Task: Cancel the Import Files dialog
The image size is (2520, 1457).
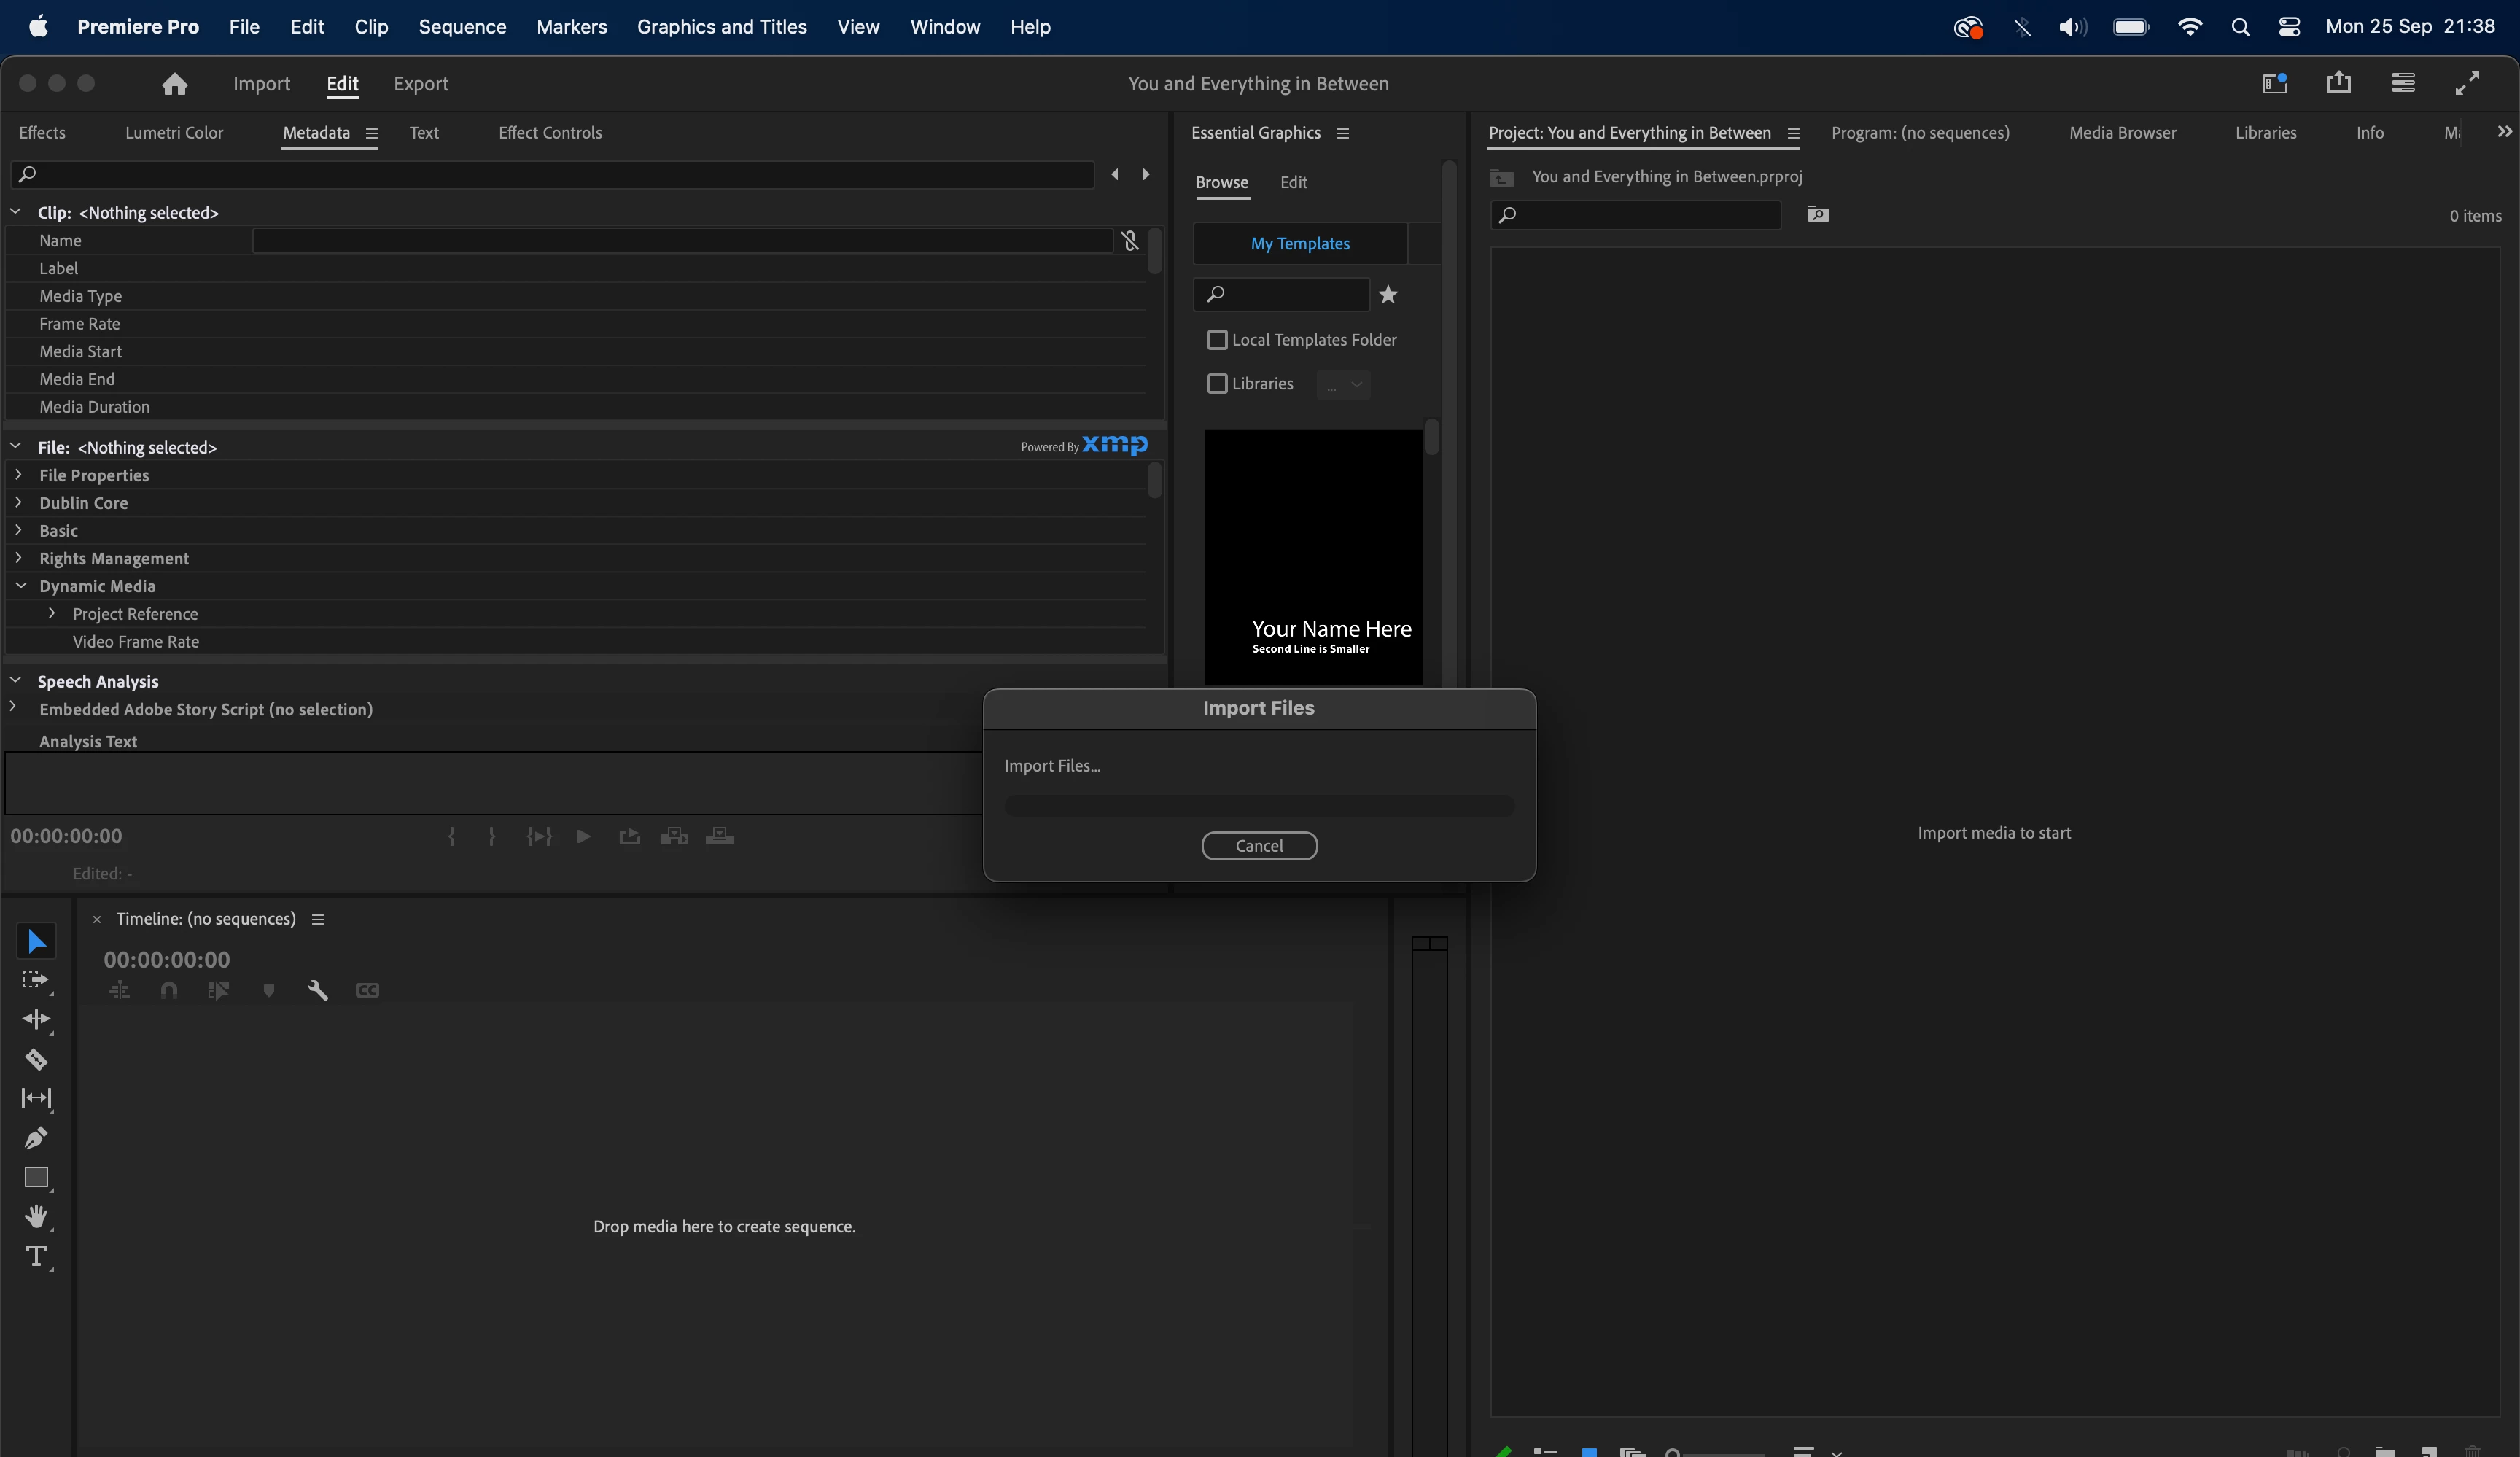Action: 1259,846
